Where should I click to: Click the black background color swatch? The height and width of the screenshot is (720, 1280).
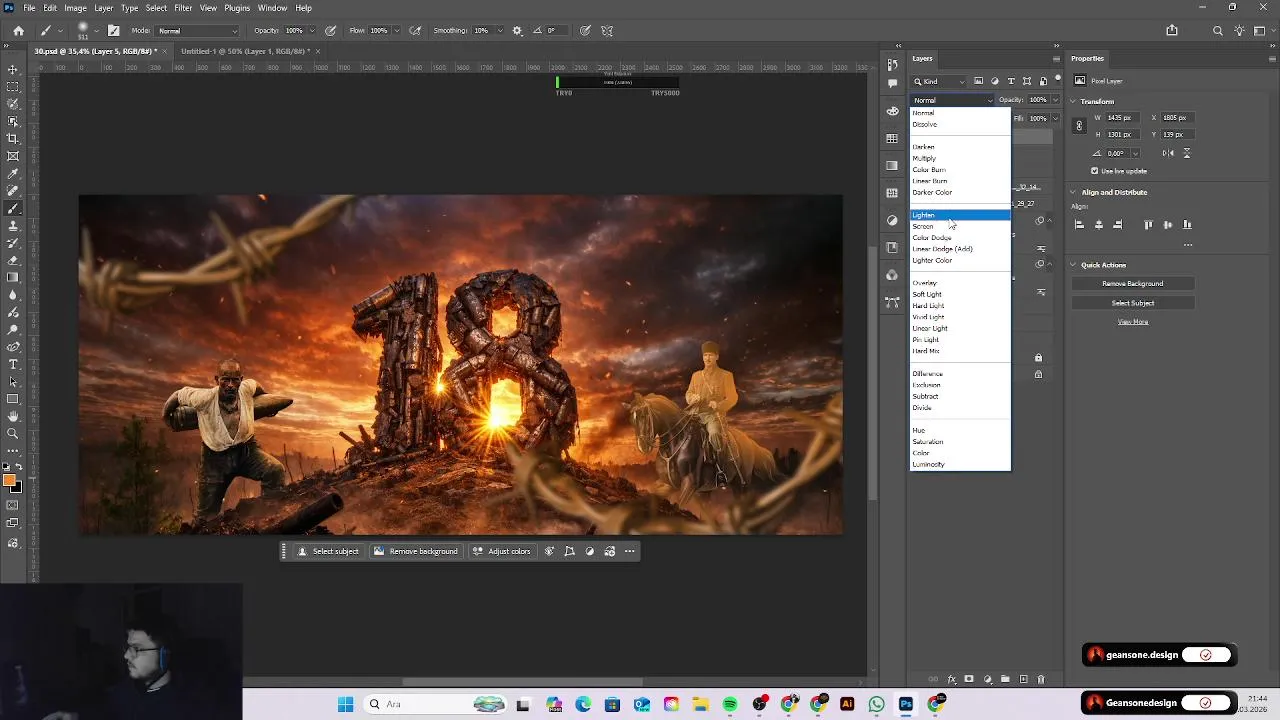(16, 488)
